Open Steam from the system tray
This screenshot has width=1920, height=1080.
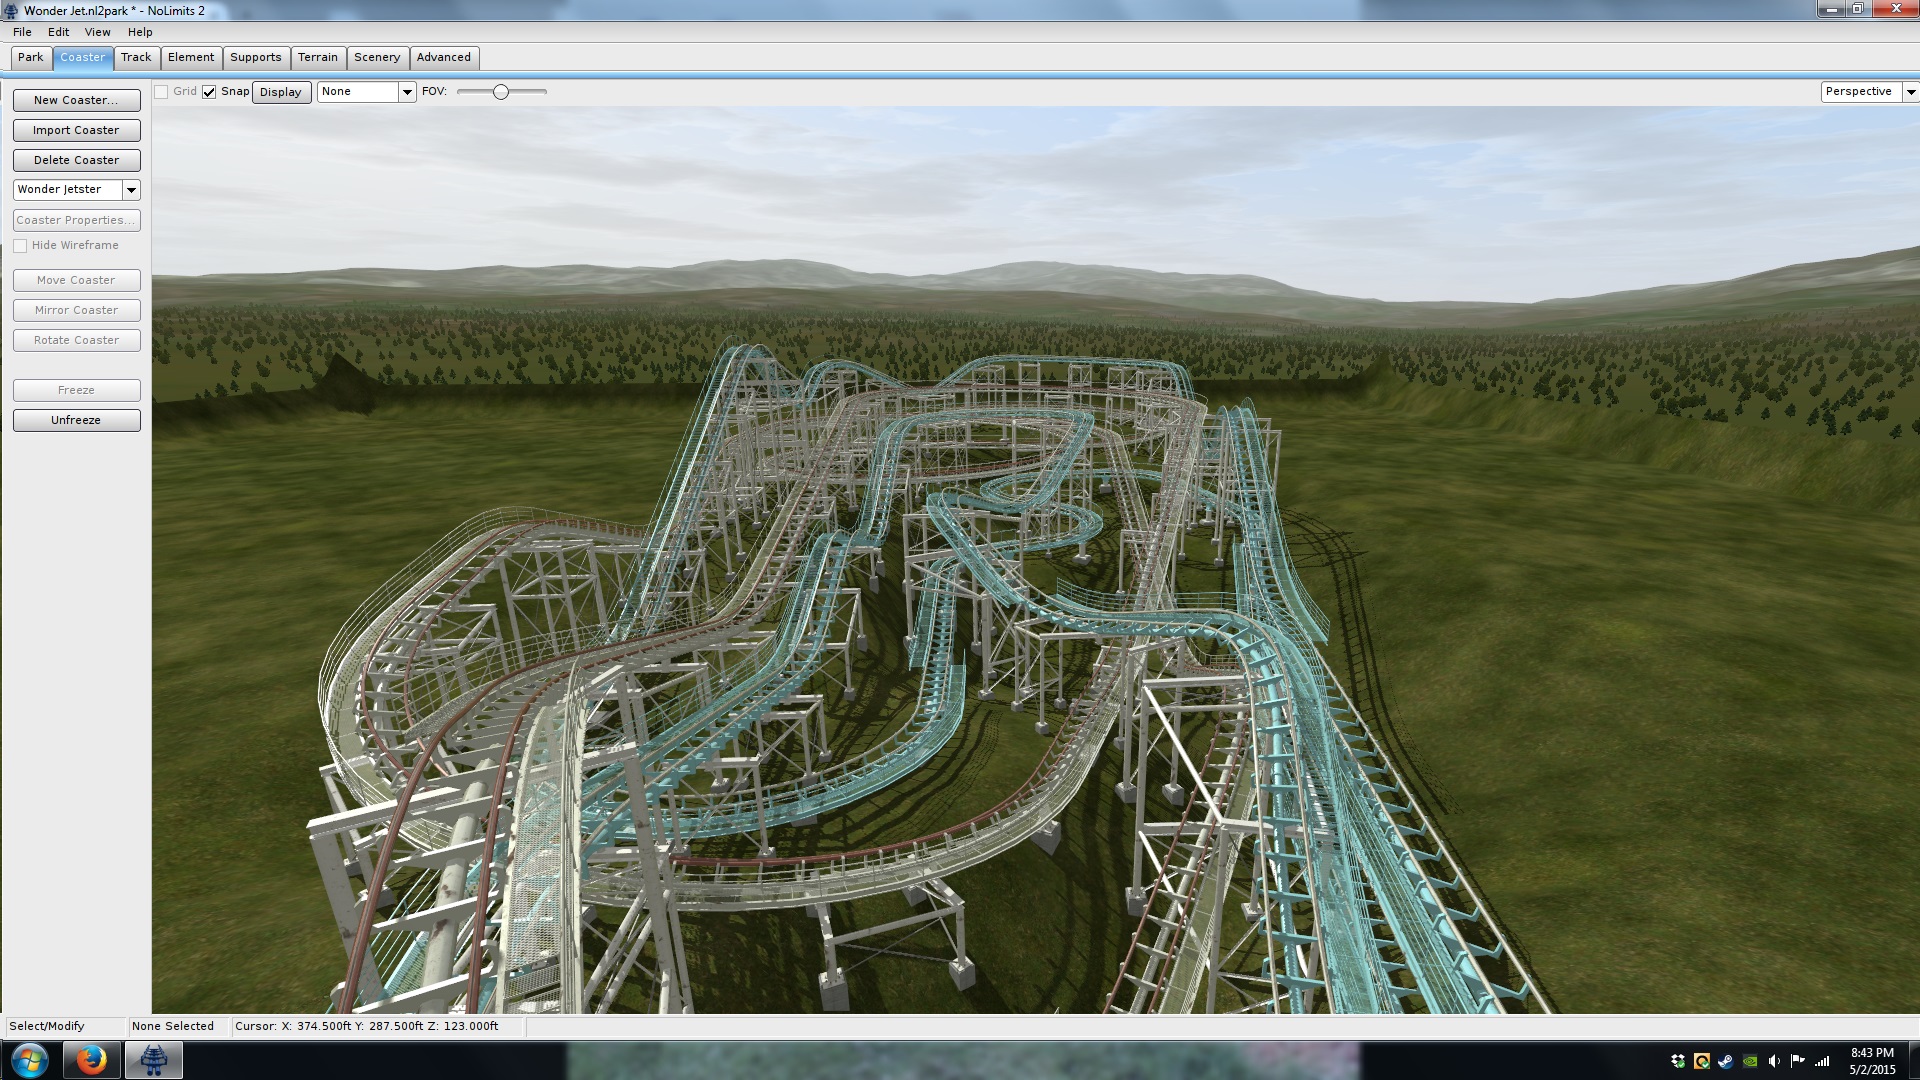(1725, 1061)
